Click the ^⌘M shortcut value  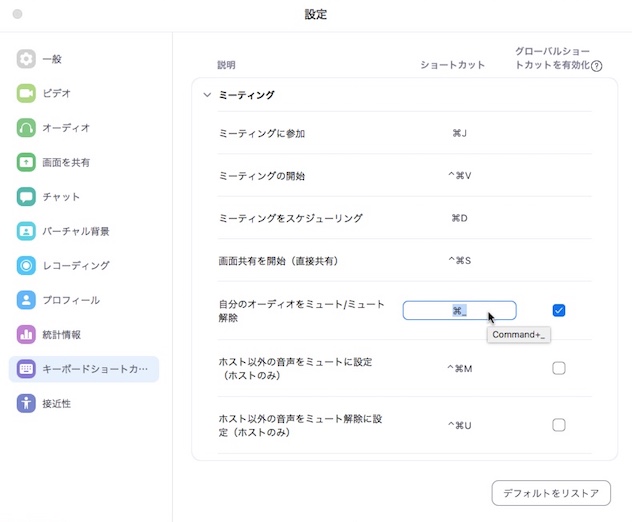(x=459, y=368)
